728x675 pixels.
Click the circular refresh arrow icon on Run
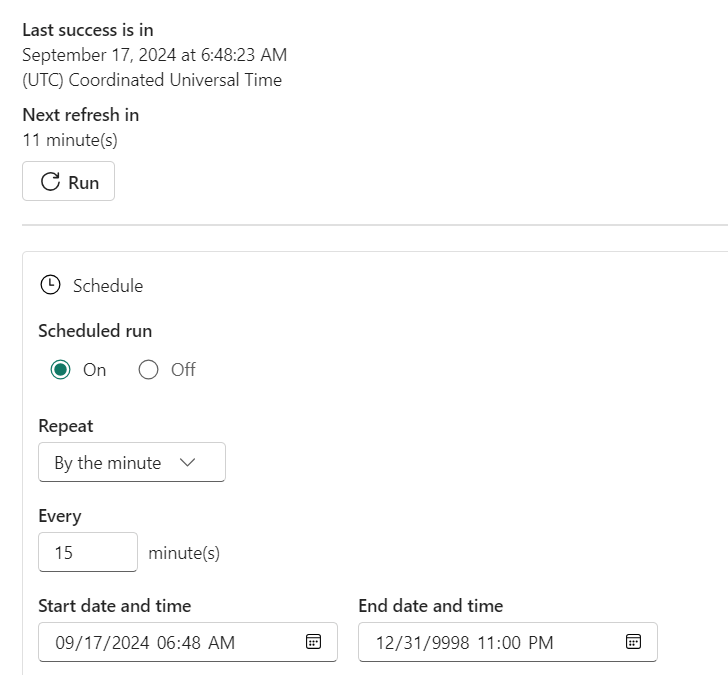coord(50,182)
